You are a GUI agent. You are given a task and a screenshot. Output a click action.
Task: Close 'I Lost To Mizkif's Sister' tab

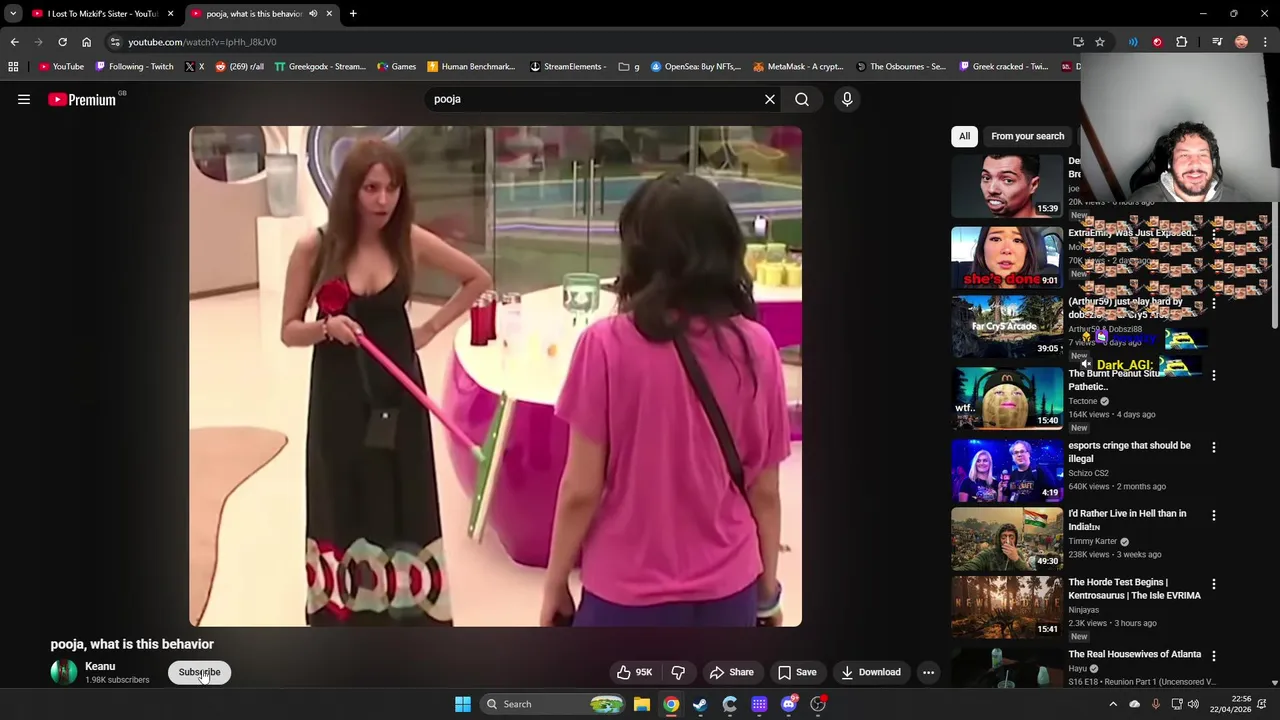click(170, 14)
